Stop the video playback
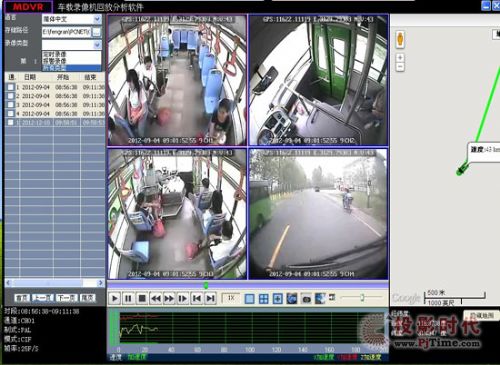 pos(142,298)
